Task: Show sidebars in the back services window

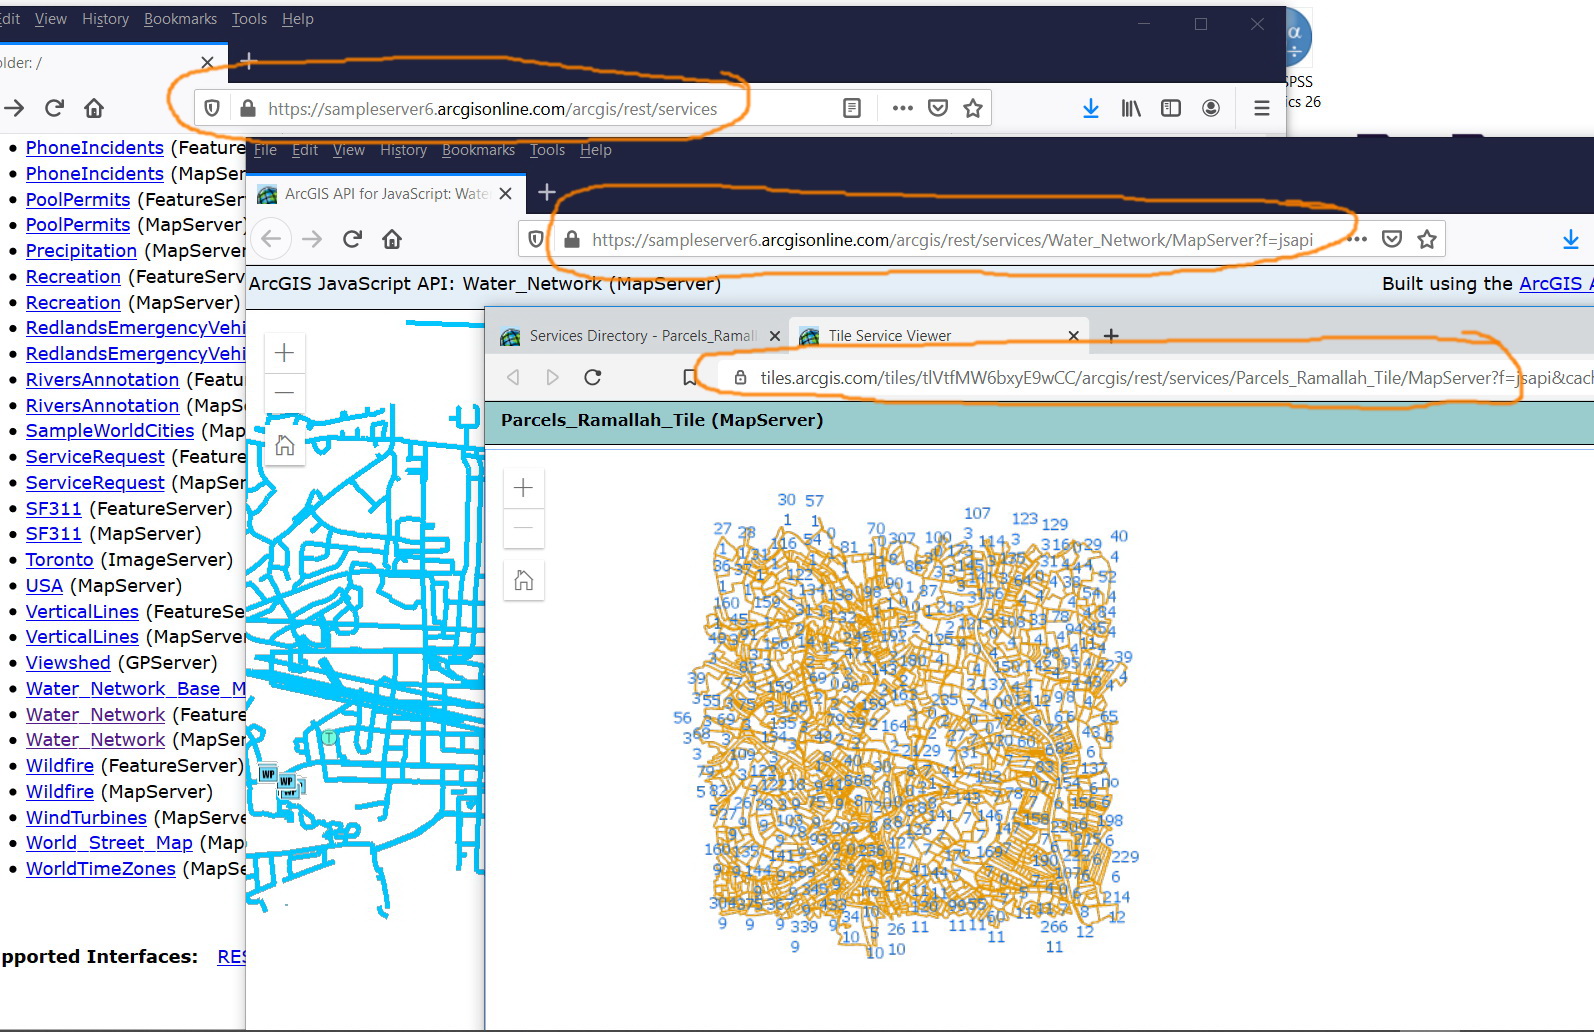Action: click(1171, 108)
